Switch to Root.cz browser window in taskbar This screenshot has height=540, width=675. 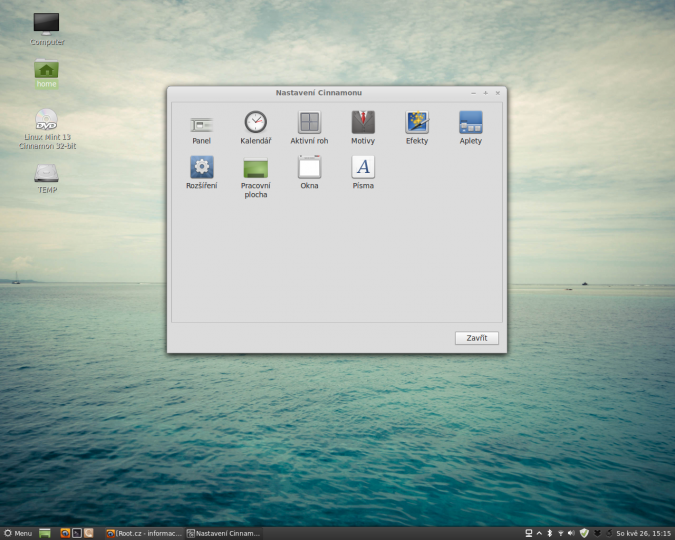point(144,534)
